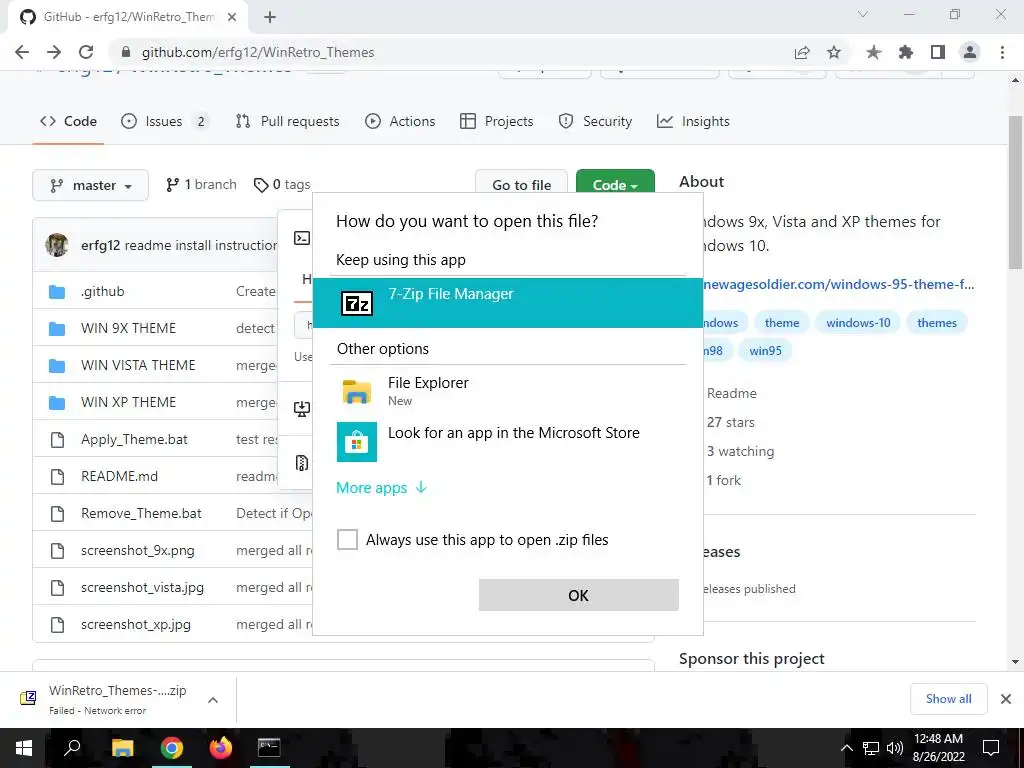Open the newagesoldier.com website link

coord(839,285)
